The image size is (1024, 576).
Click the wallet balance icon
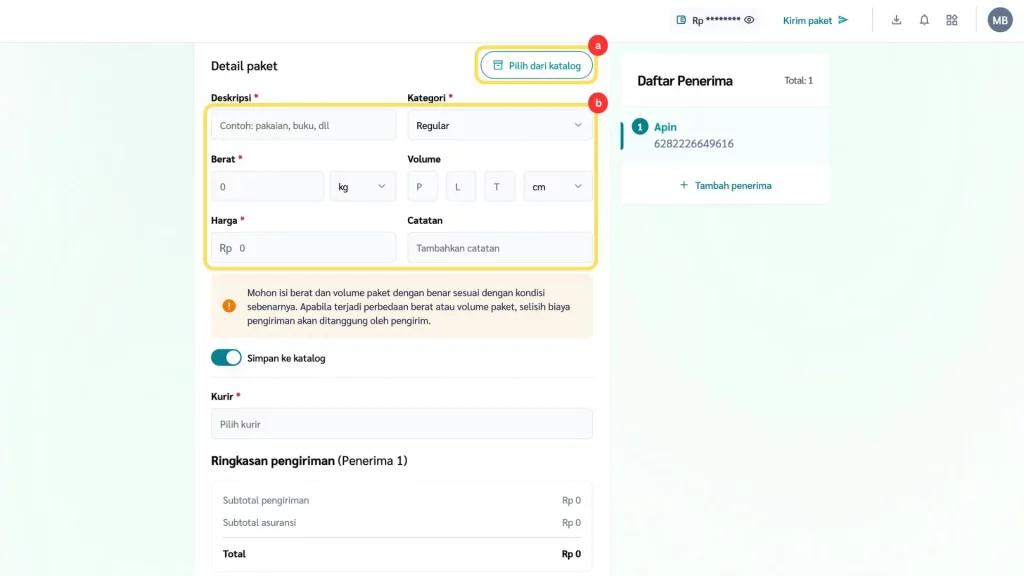coord(681,20)
